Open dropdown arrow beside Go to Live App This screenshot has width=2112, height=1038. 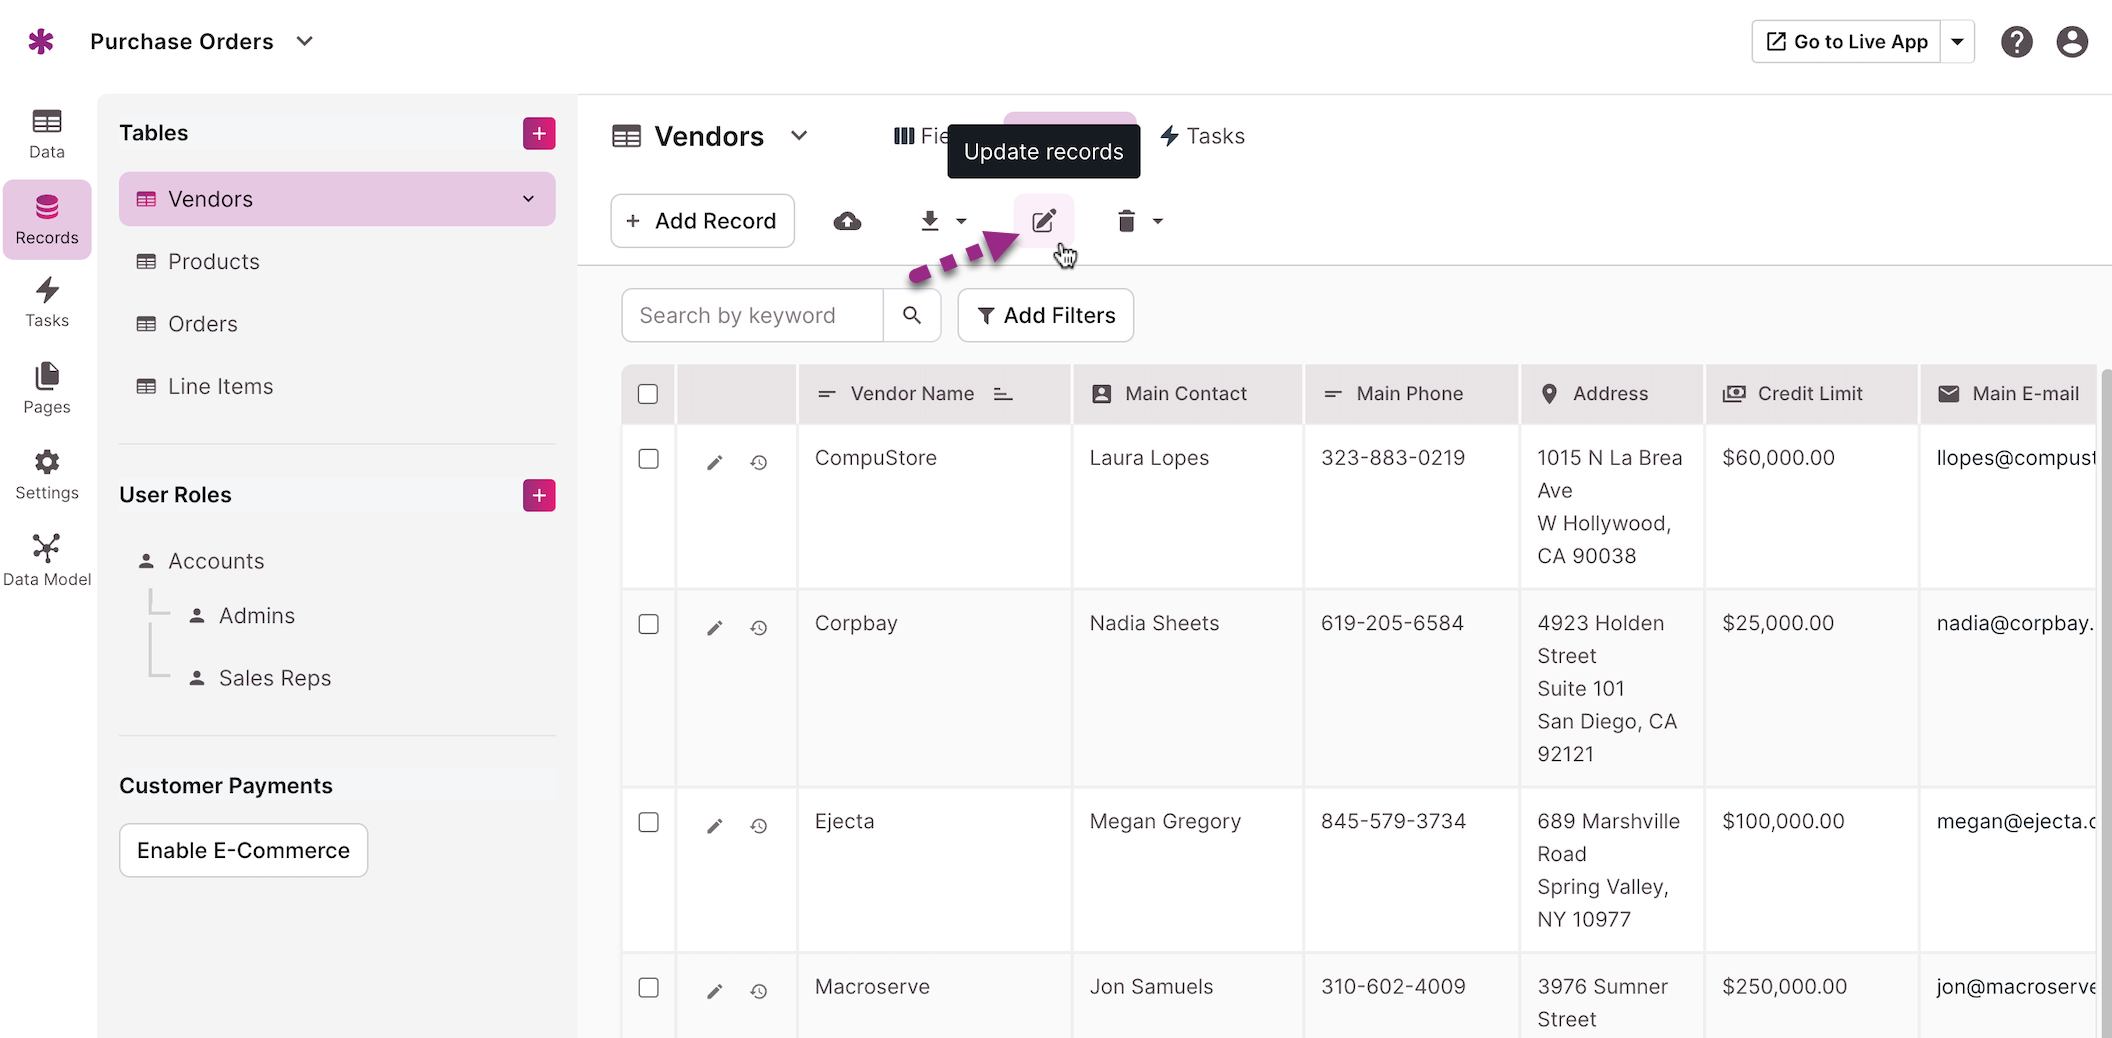[x=1958, y=42]
